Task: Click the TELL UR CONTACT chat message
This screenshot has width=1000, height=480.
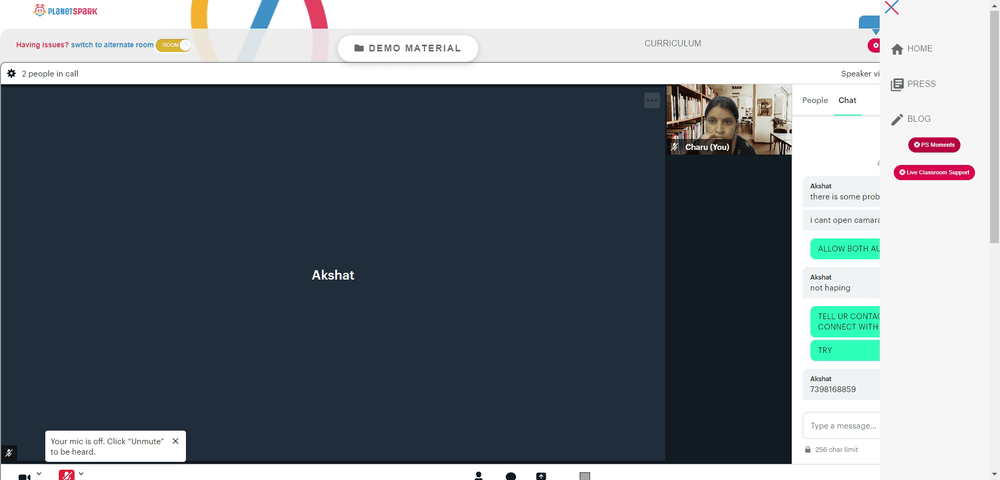Action: 845,321
